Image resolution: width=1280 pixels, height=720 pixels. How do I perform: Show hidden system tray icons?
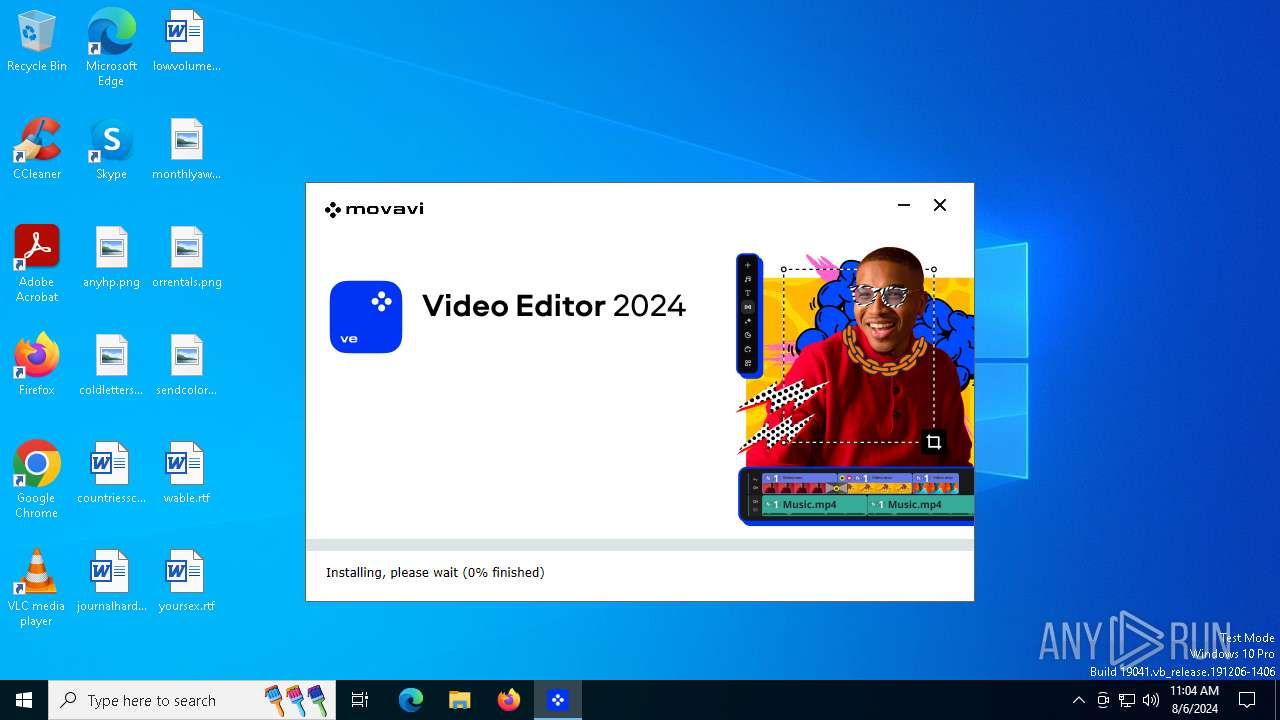(x=1078, y=700)
